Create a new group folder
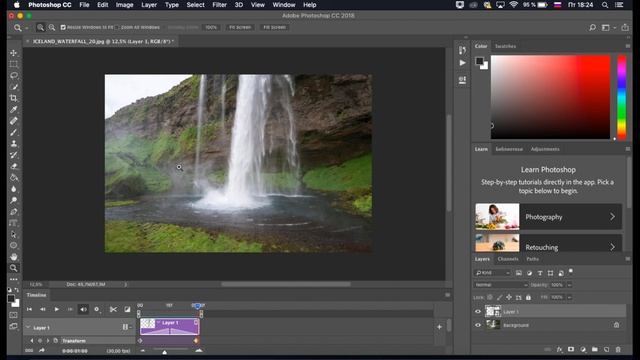Image resolution: width=640 pixels, height=360 pixels. pos(595,349)
